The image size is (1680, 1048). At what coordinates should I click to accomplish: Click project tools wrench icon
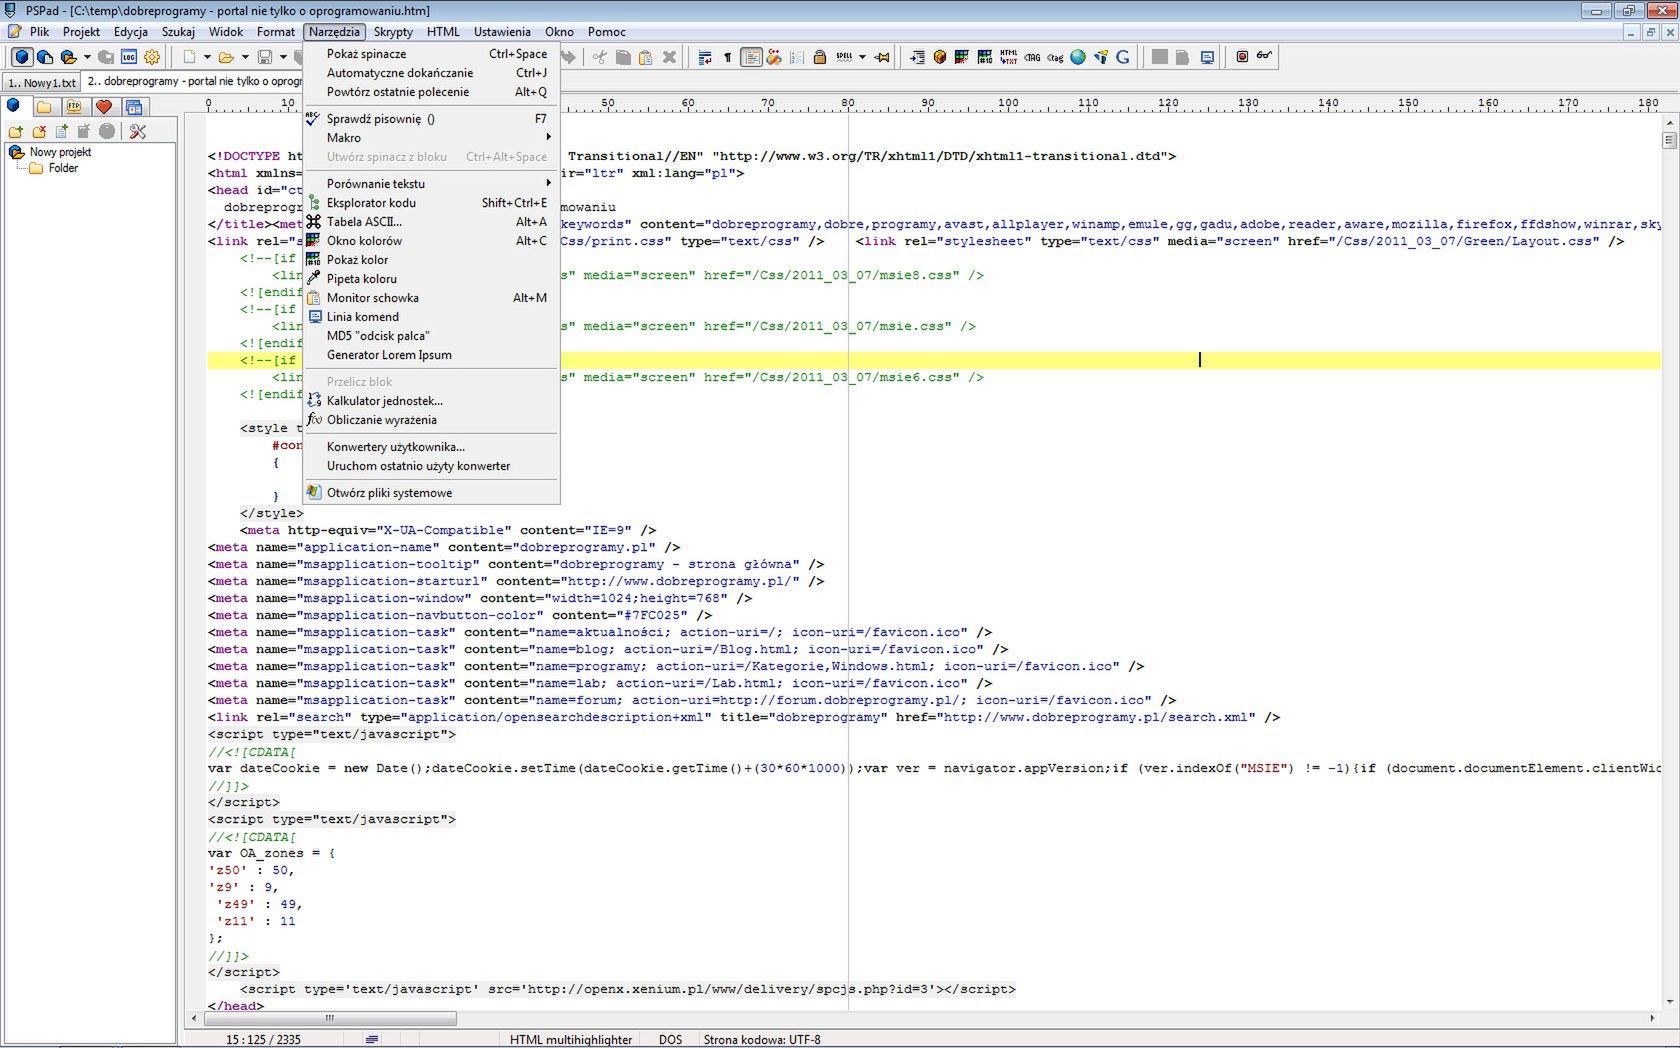(138, 131)
